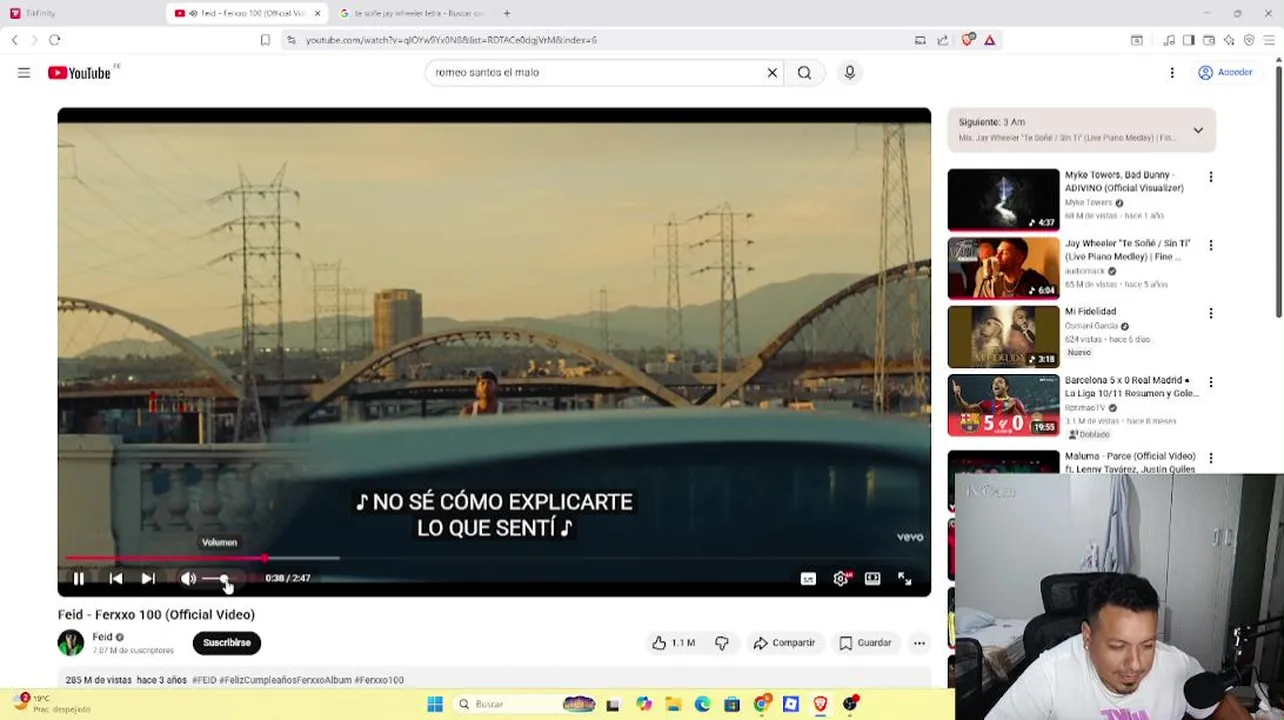Open options for Barcelona vs Real Madrid video

click(1211, 382)
